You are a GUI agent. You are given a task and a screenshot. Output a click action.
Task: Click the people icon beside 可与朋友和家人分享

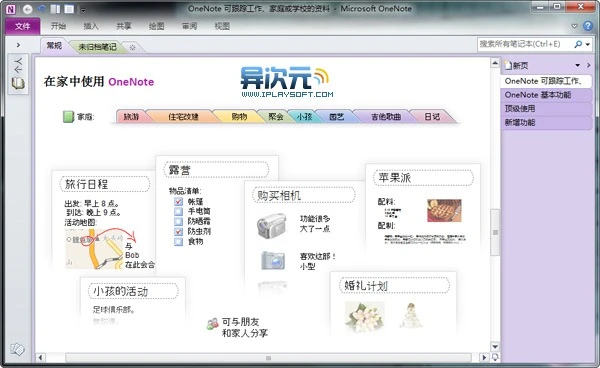(x=212, y=324)
